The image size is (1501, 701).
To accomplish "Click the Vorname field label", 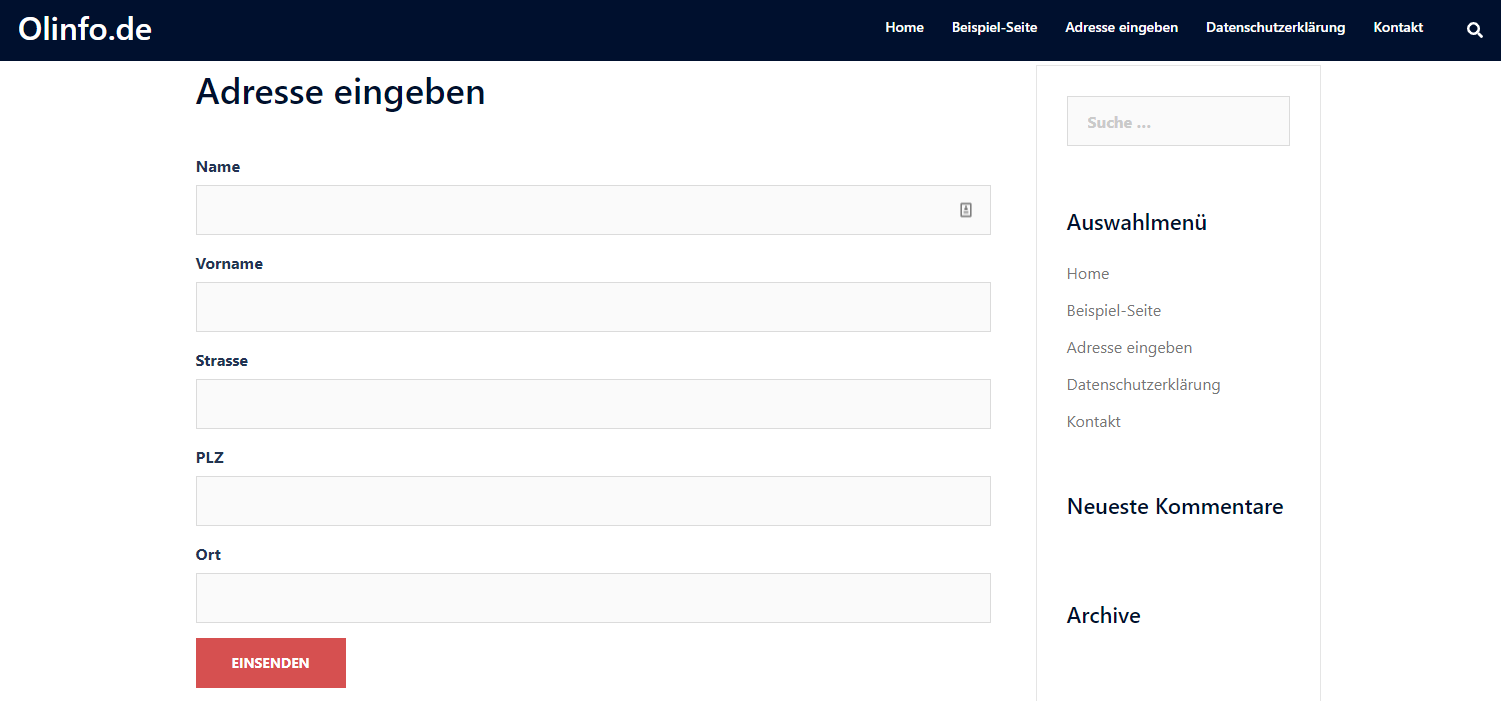I will tap(229, 264).
